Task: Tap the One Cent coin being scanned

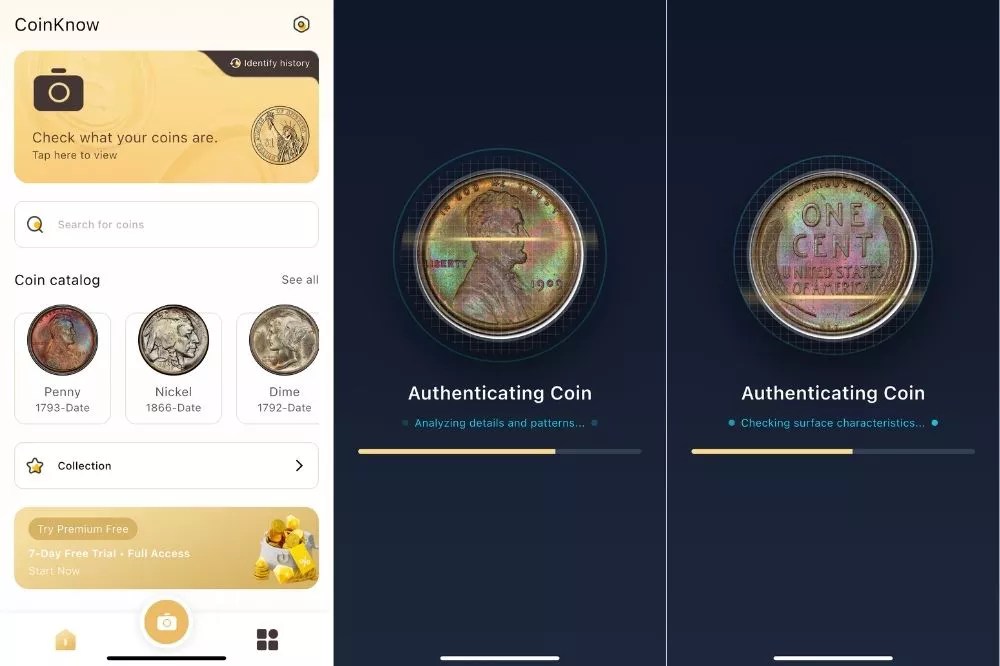Action: (833, 255)
